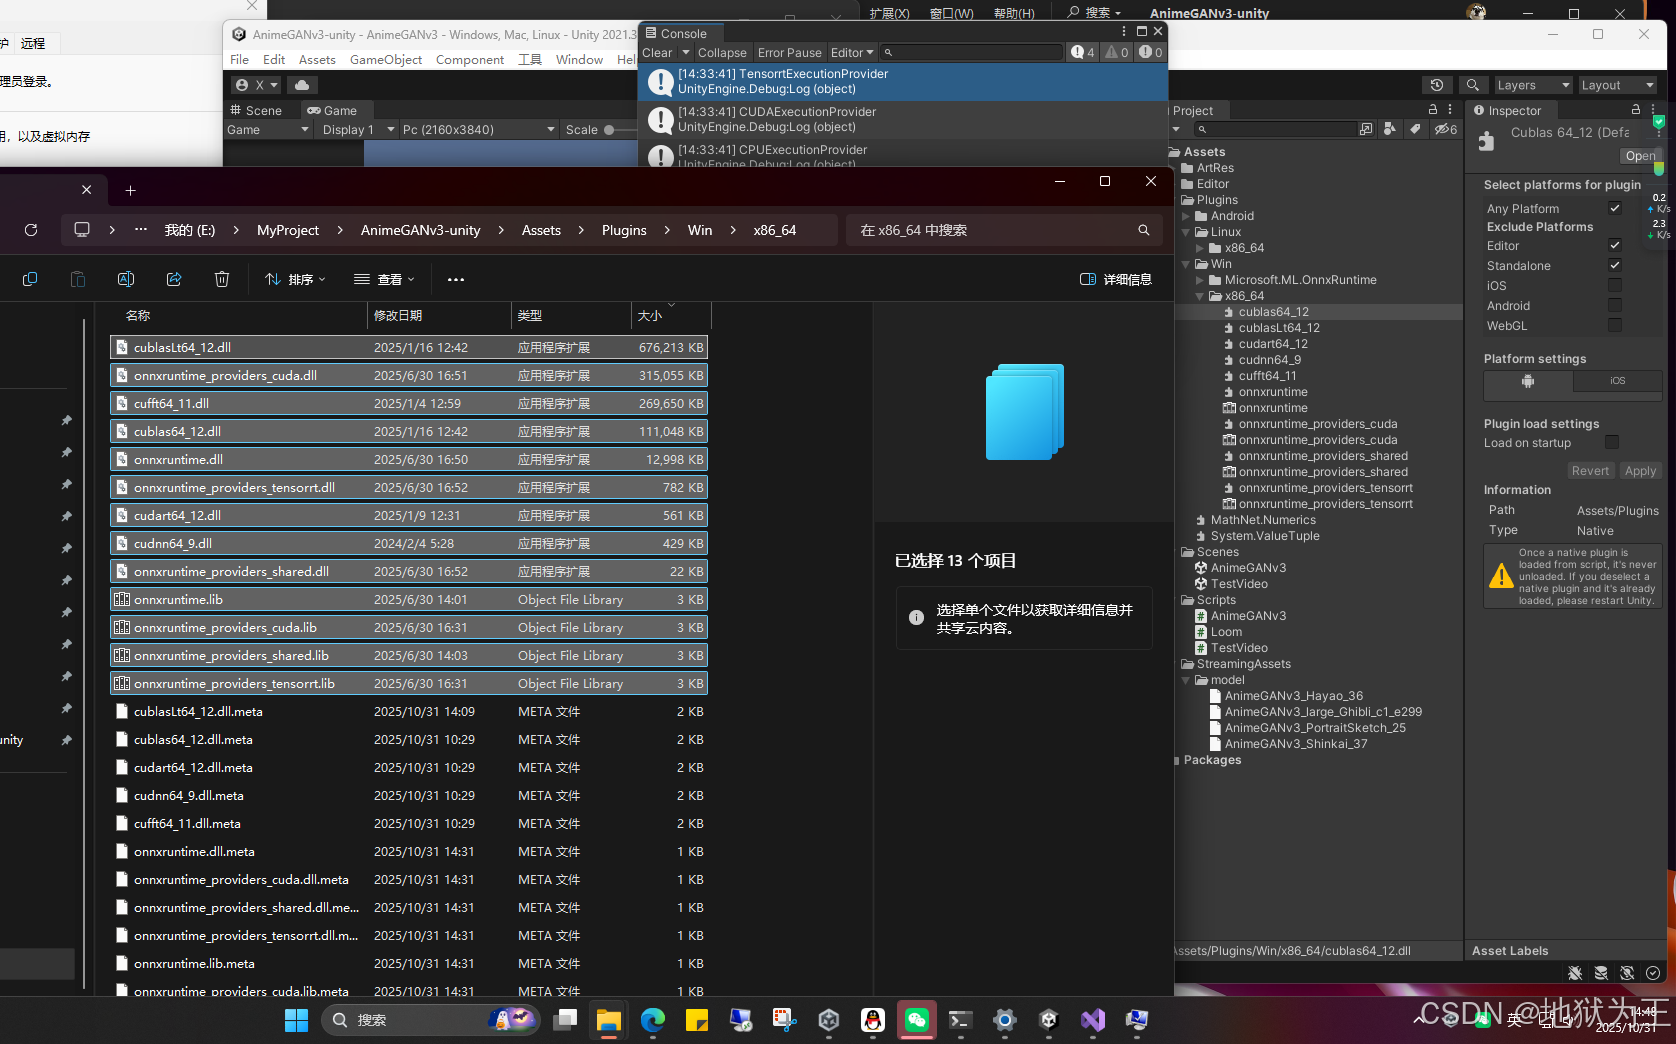The height and width of the screenshot is (1044, 1676).
Task: Open the Layout dropdown
Action: (1616, 85)
